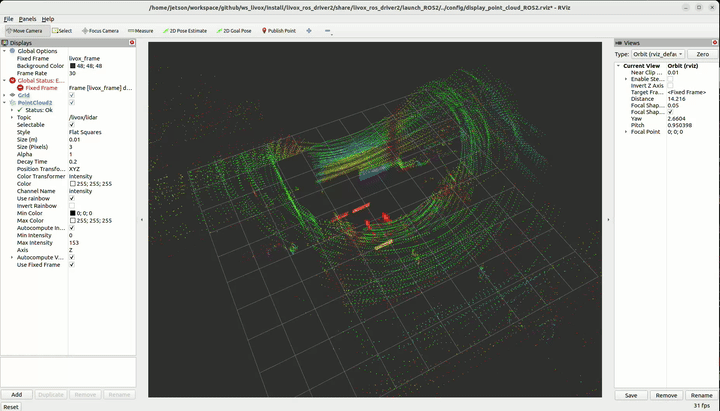This screenshot has height=411, width=720.
Task: Click the Yaw value 2.6604
Action: pos(676,118)
